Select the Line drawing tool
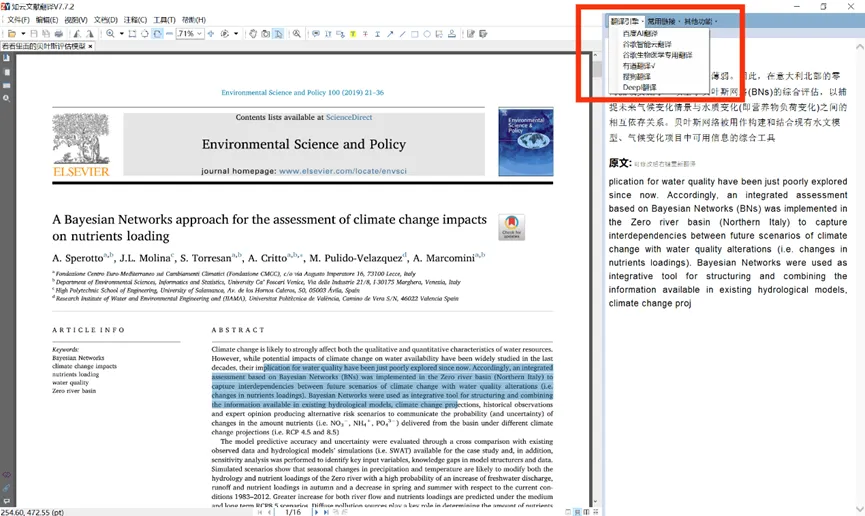 [x=402, y=34]
